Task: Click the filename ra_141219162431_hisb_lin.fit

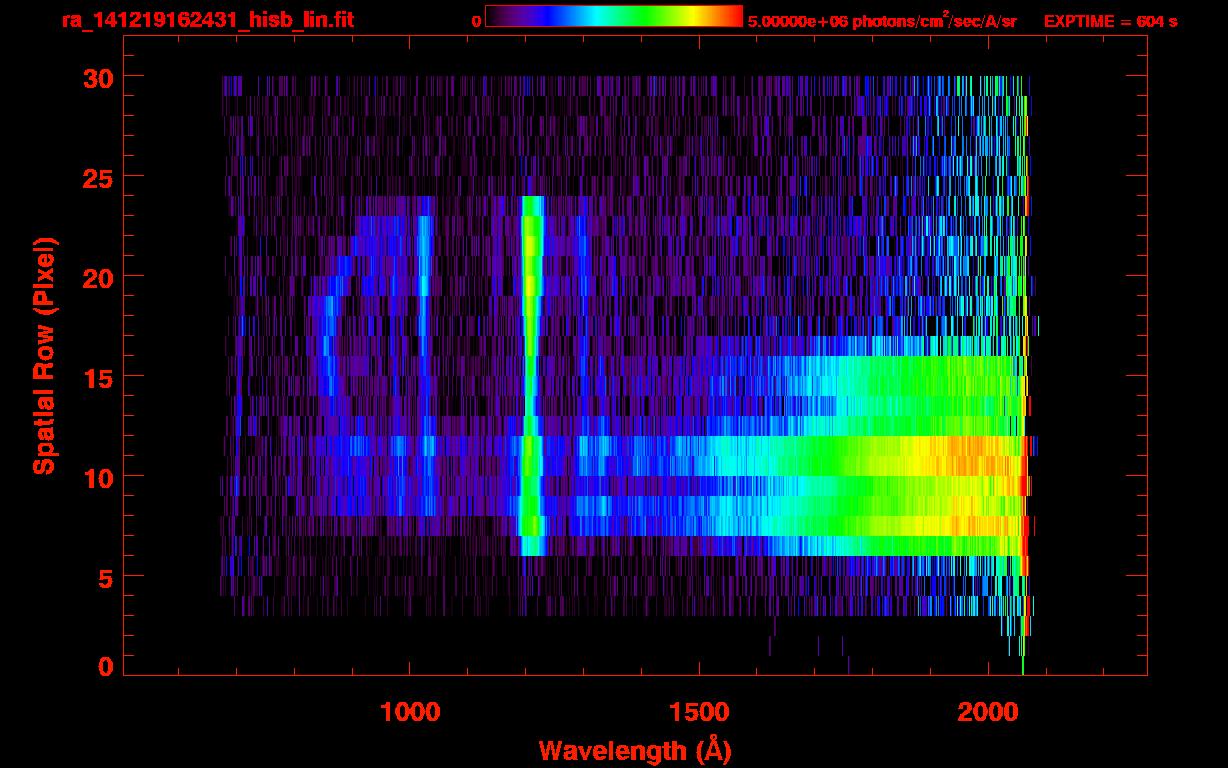Action: click(207, 20)
